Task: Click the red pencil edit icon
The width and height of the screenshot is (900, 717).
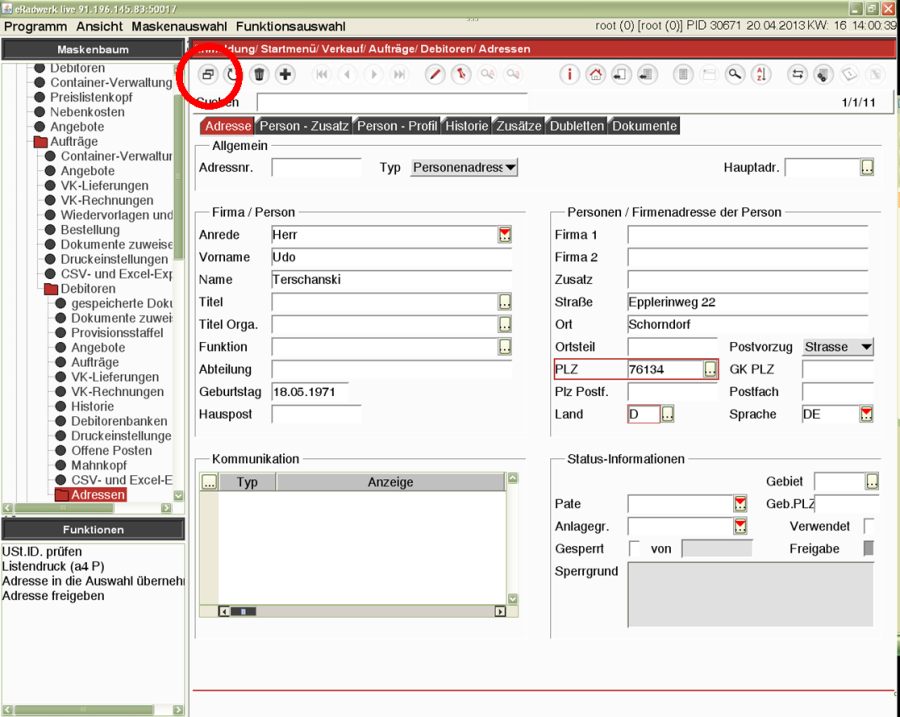Action: pos(435,75)
